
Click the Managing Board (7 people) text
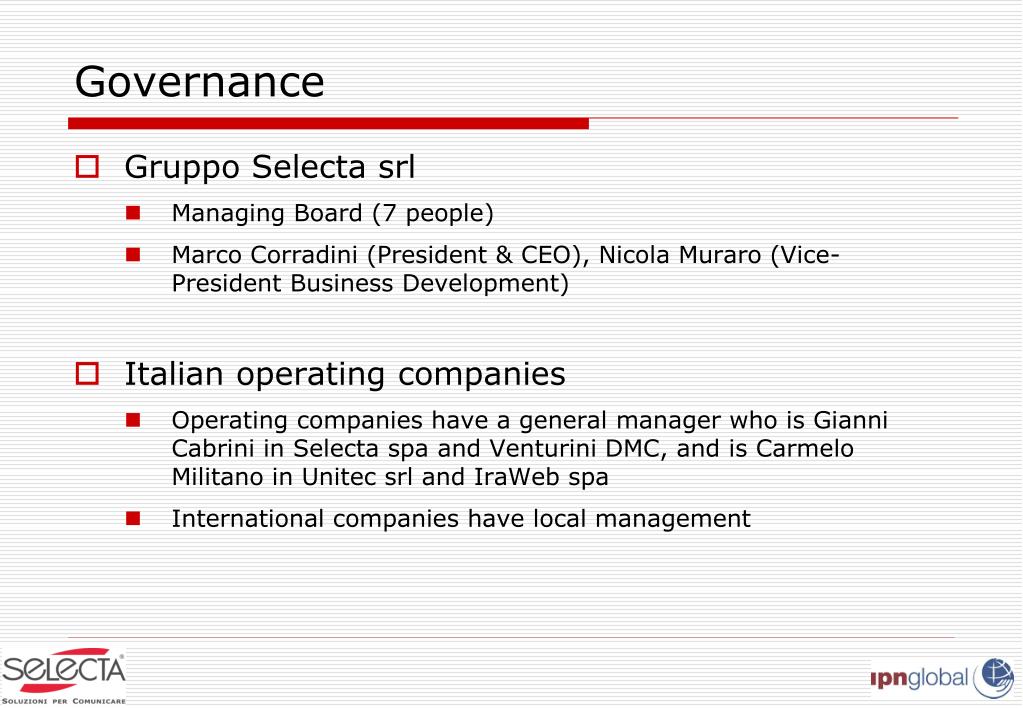tap(333, 213)
